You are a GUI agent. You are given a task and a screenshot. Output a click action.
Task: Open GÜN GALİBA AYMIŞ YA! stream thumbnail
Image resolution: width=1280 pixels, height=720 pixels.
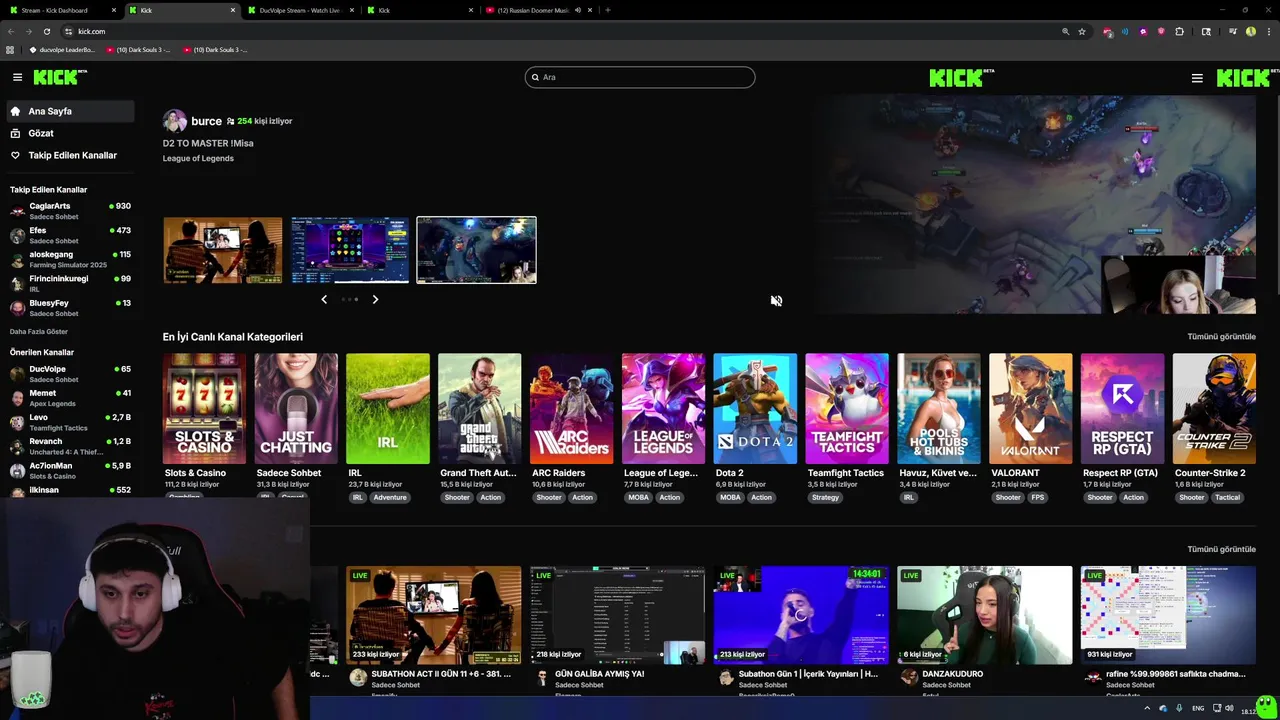pyautogui.click(x=617, y=615)
